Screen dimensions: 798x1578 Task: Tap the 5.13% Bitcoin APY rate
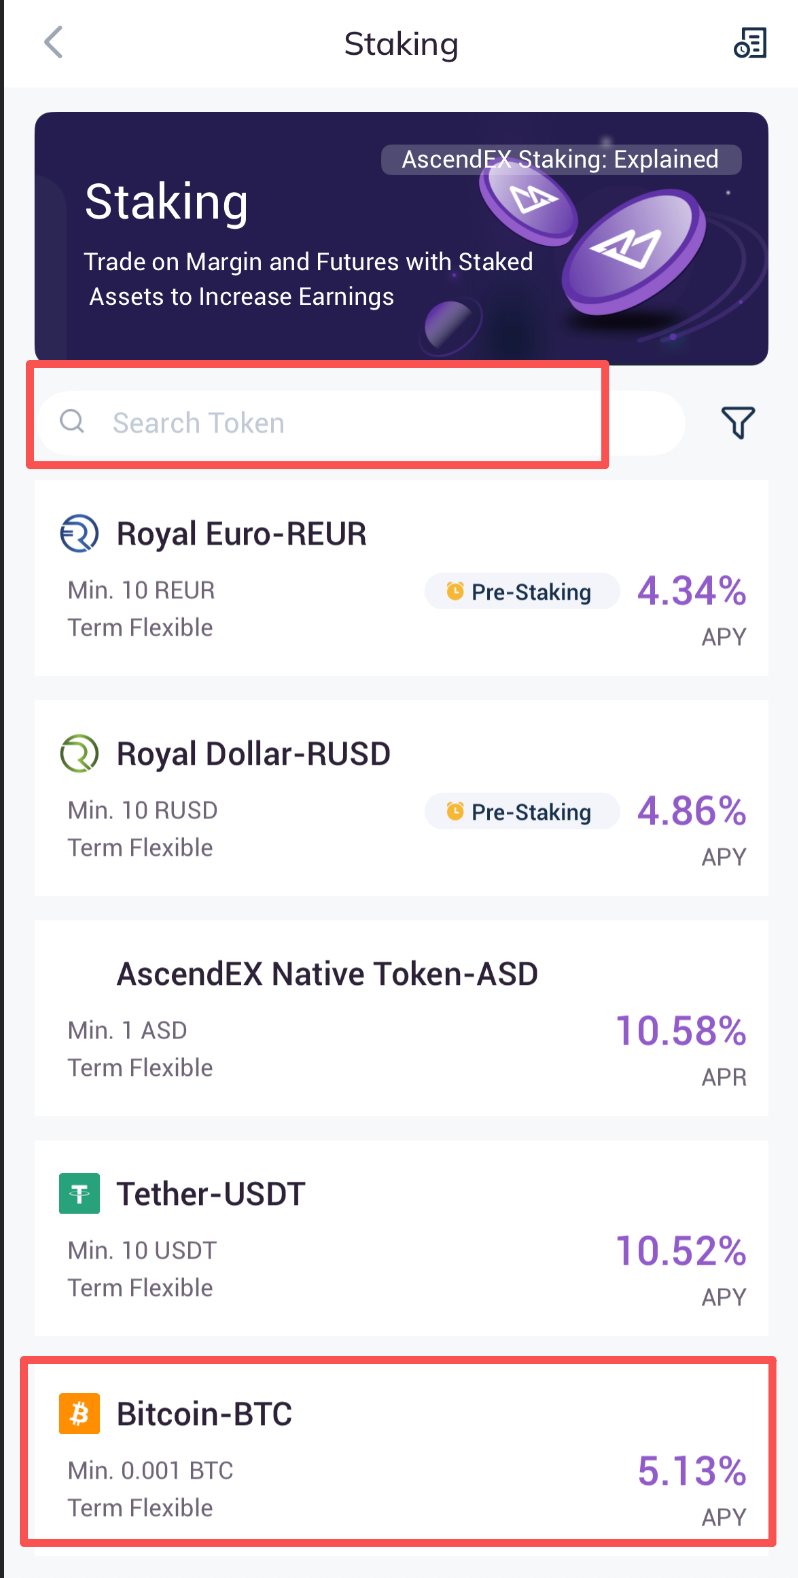[x=691, y=1472]
